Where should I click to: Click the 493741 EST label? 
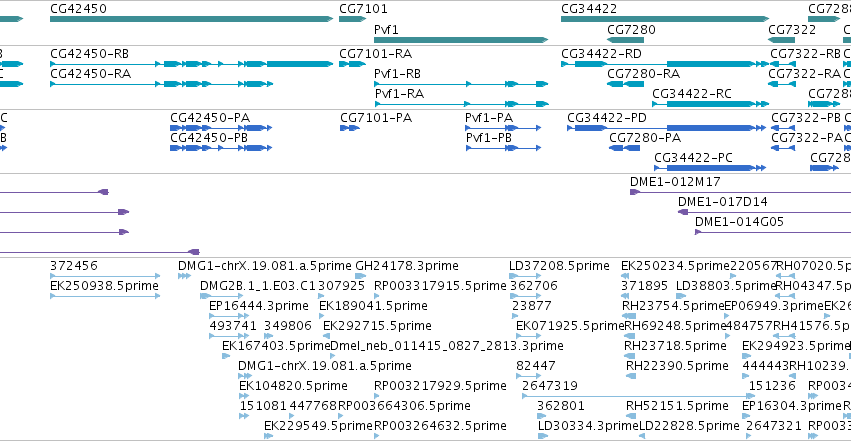click(x=233, y=325)
